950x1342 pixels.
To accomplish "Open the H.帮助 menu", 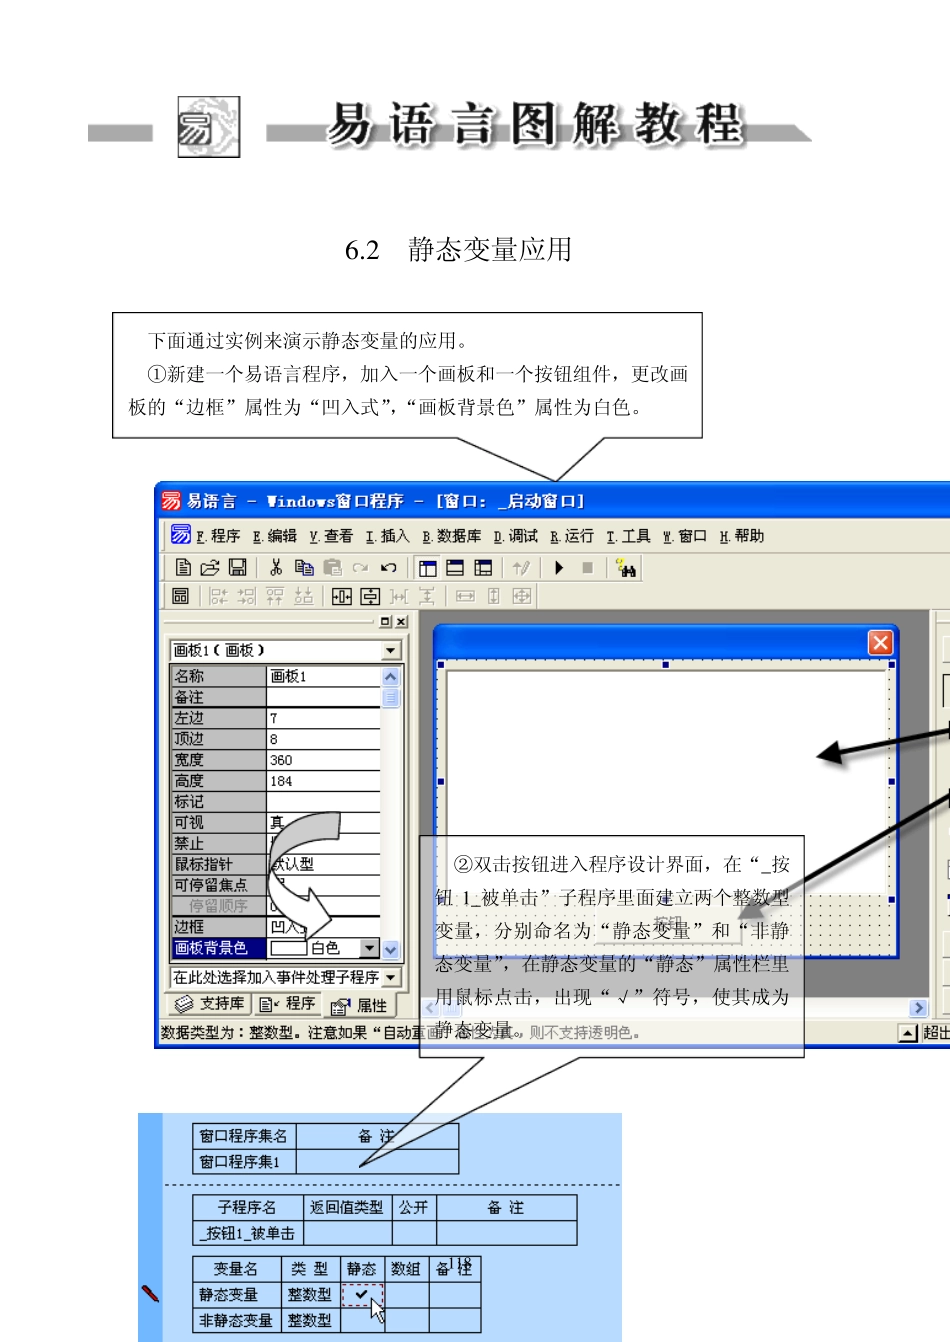I will point(741,536).
